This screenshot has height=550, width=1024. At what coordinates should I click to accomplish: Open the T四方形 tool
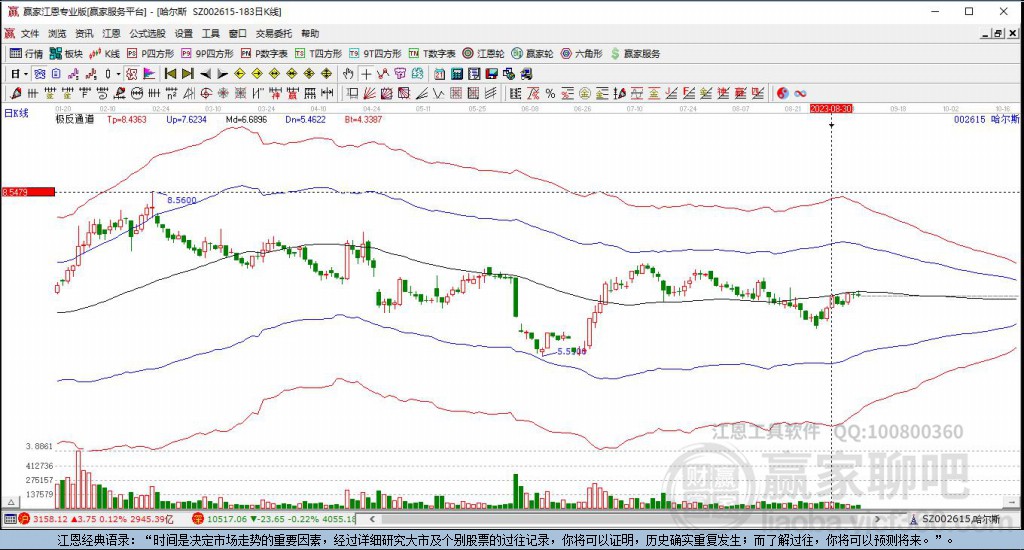pos(318,54)
